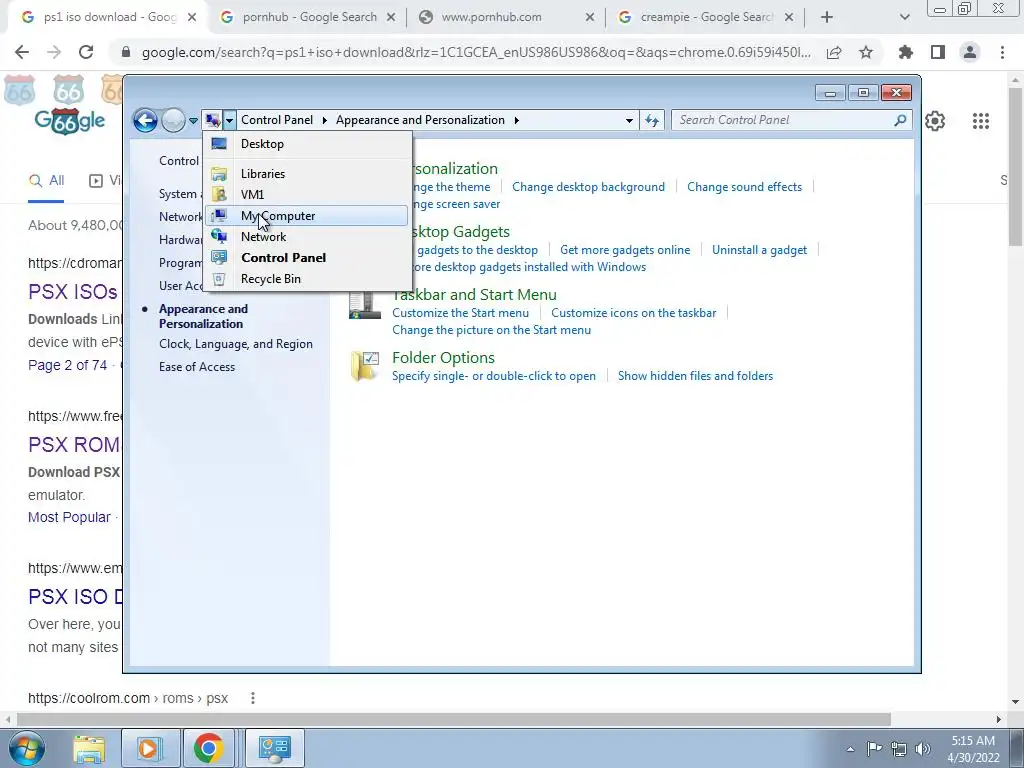1024x768 pixels.
Task: Click Chrome tab search dropdown arrow
Action: click(x=904, y=18)
